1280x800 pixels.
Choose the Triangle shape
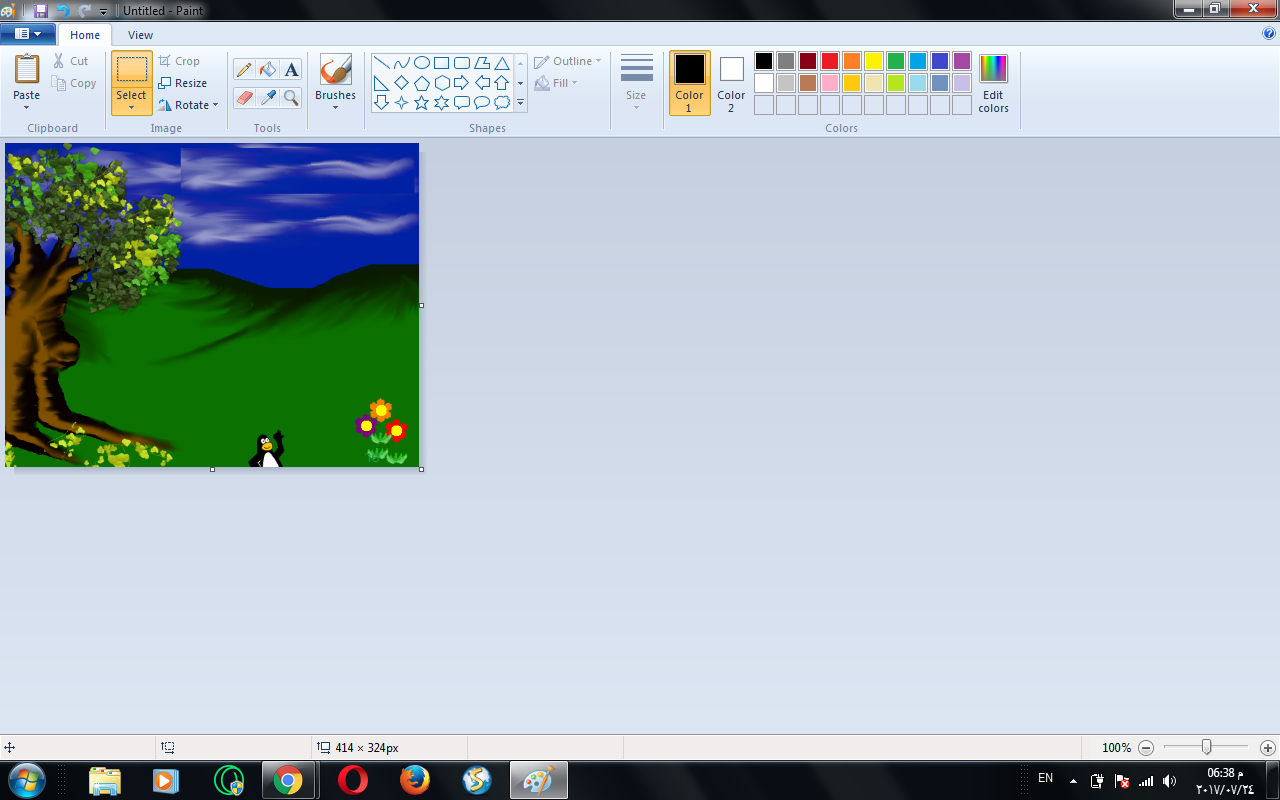click(x=501, y=63)
